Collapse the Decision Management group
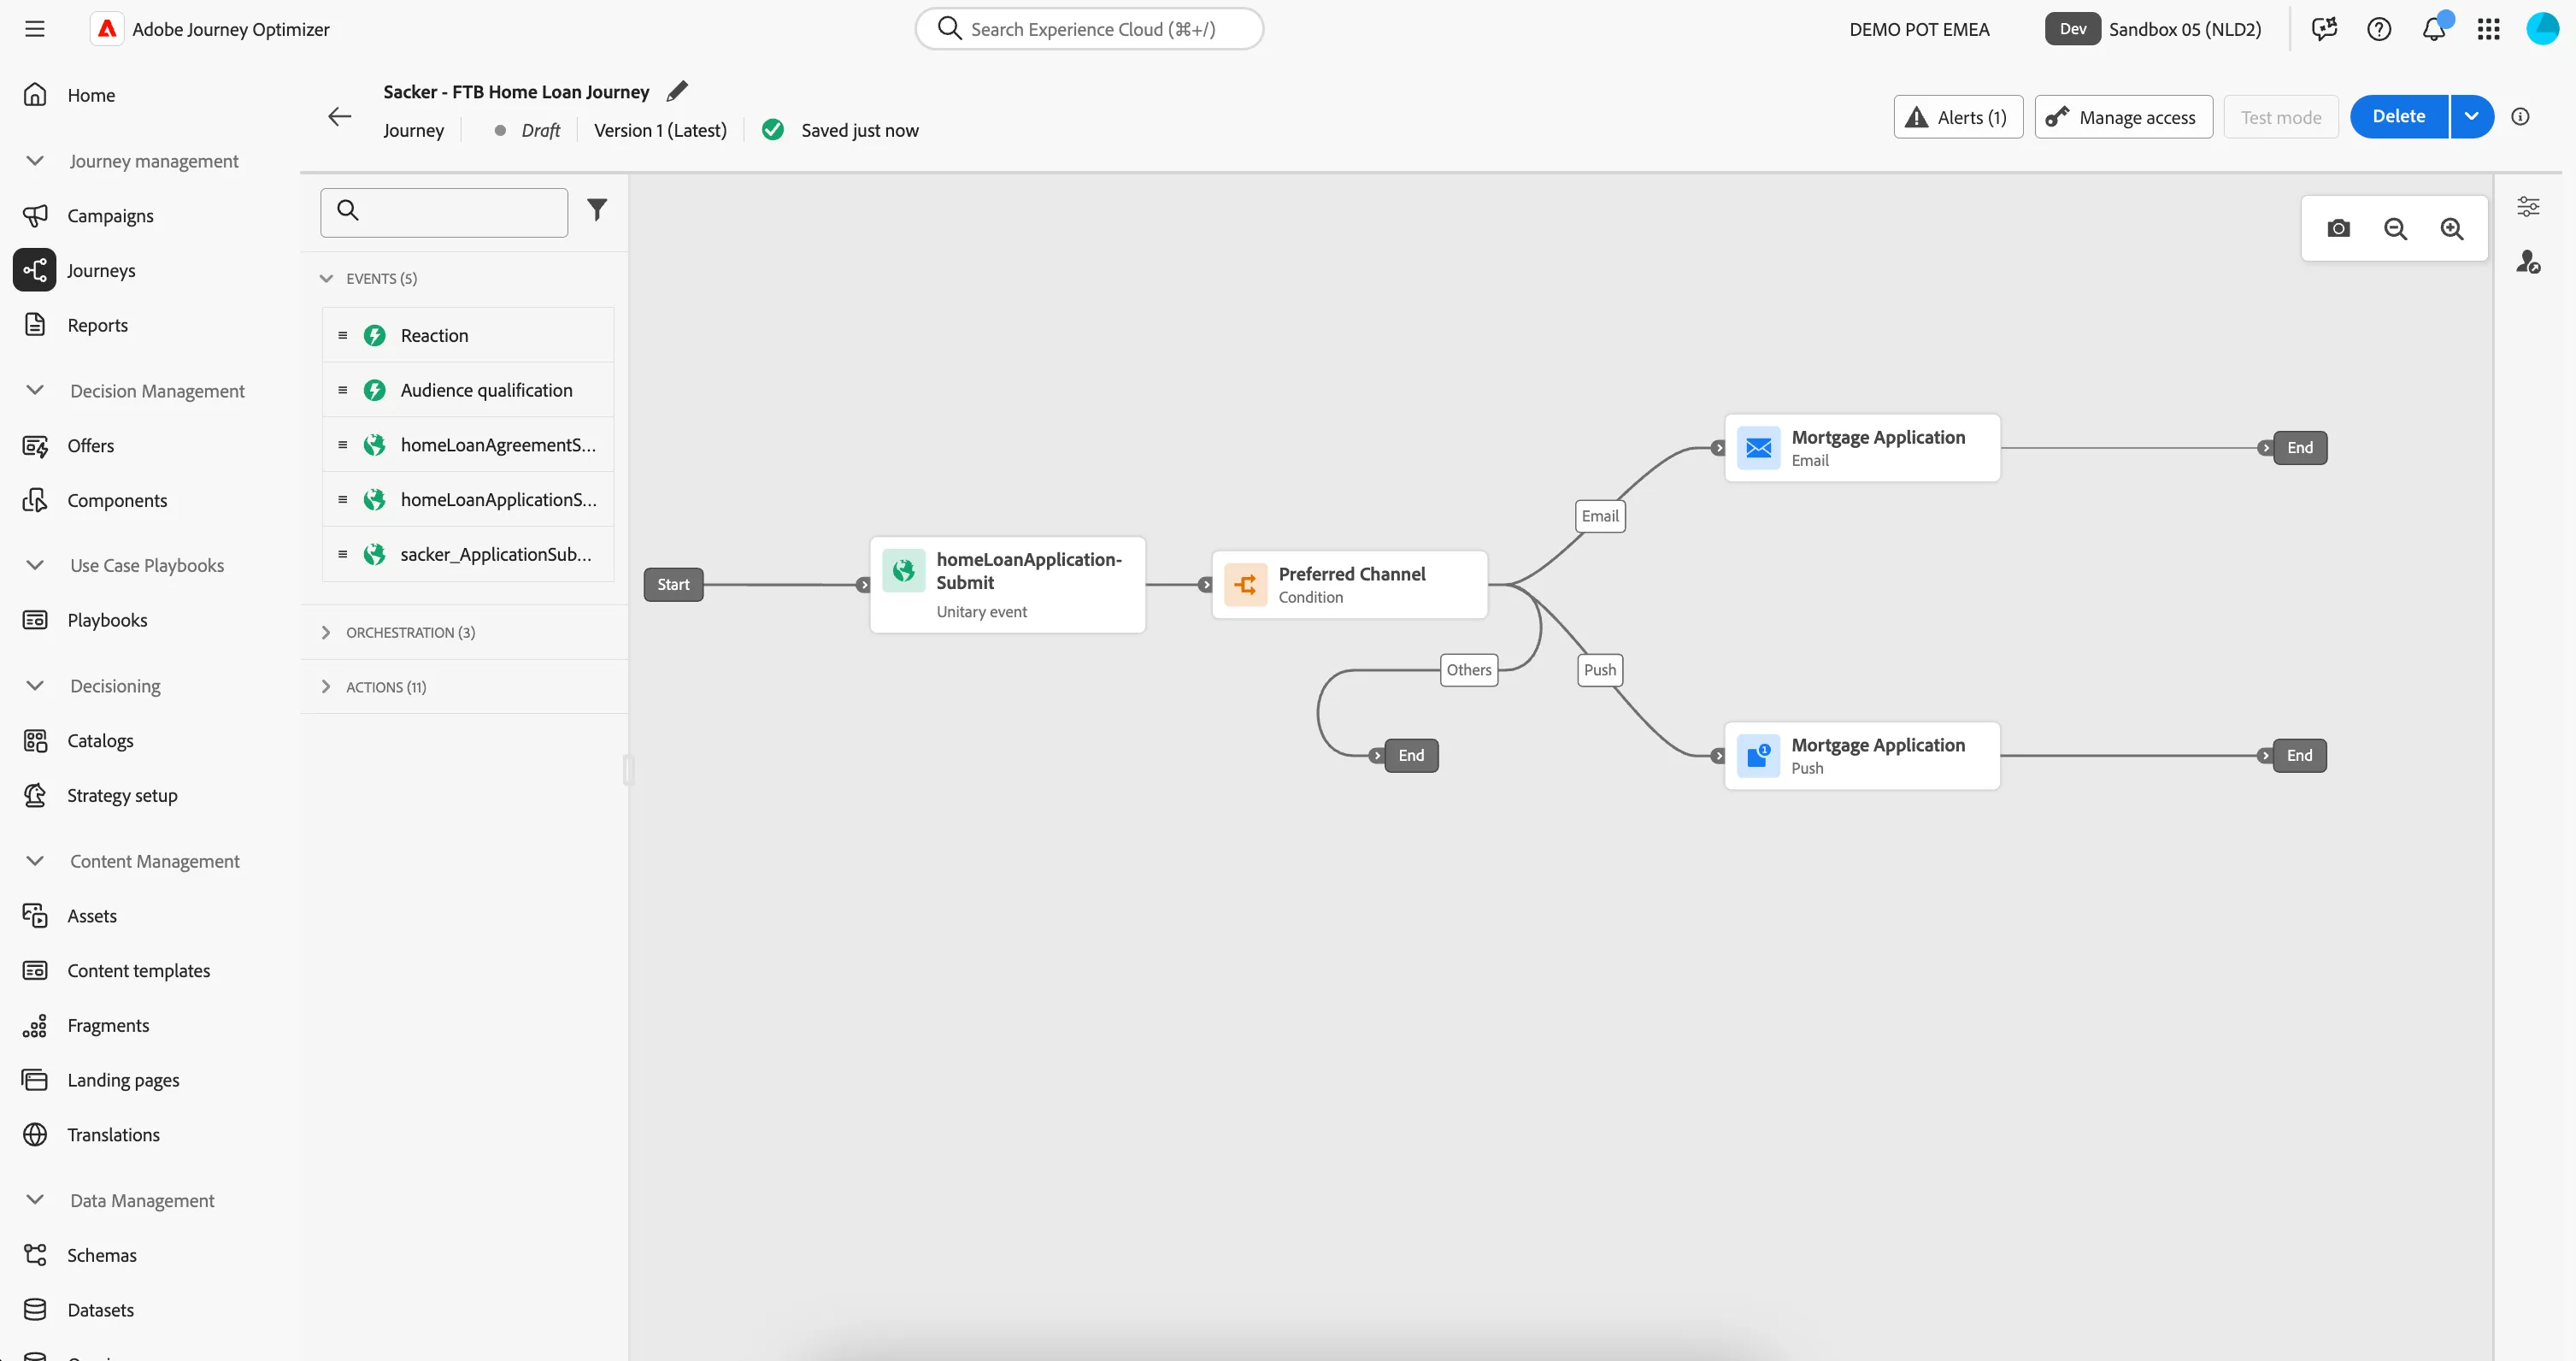The height and width of the screenshot is (1361, 2576). tap(35, 391)
